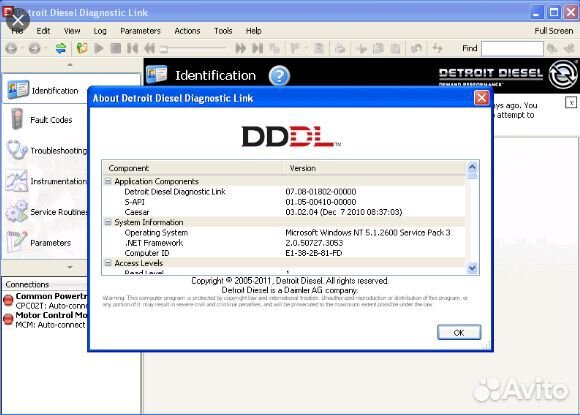Click the Fast-forward log button
The width and height of the screenshot is (580, 415).
coord(240,48)
